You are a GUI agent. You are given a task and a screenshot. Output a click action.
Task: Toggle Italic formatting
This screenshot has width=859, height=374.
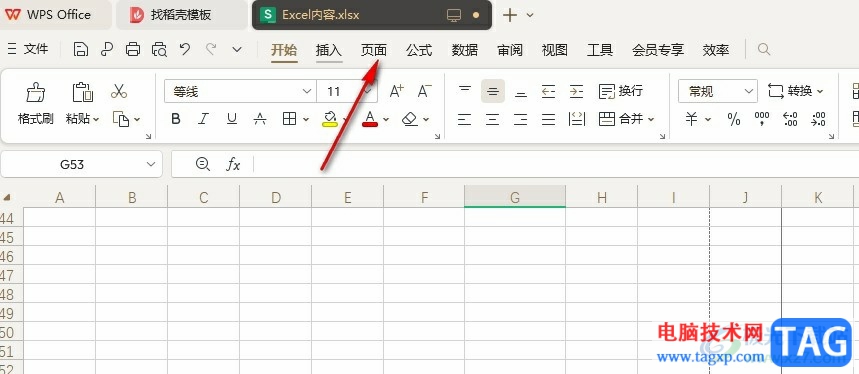point(204,119)
